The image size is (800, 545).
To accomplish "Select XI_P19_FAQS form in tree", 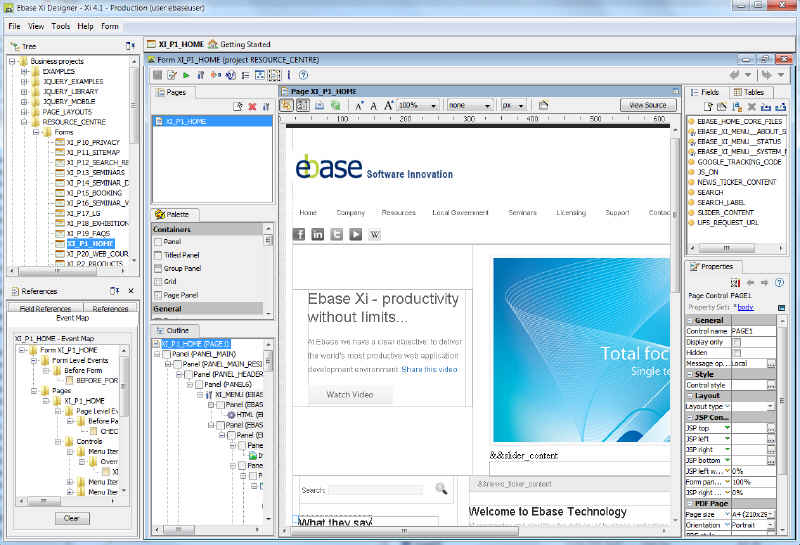I will pyautogui.click(x=88, y=234).
